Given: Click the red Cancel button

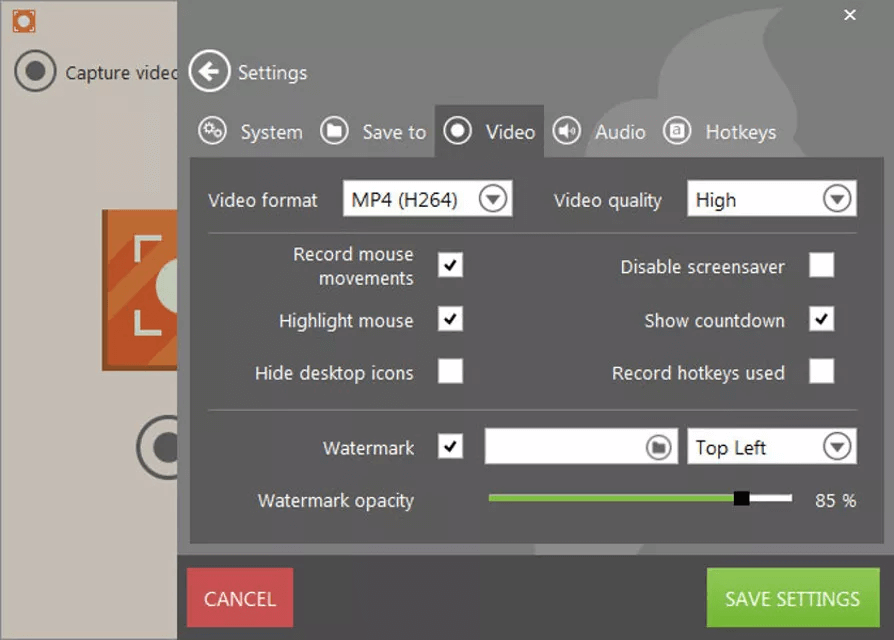Looking at the screenshot, I should (240, 598).
